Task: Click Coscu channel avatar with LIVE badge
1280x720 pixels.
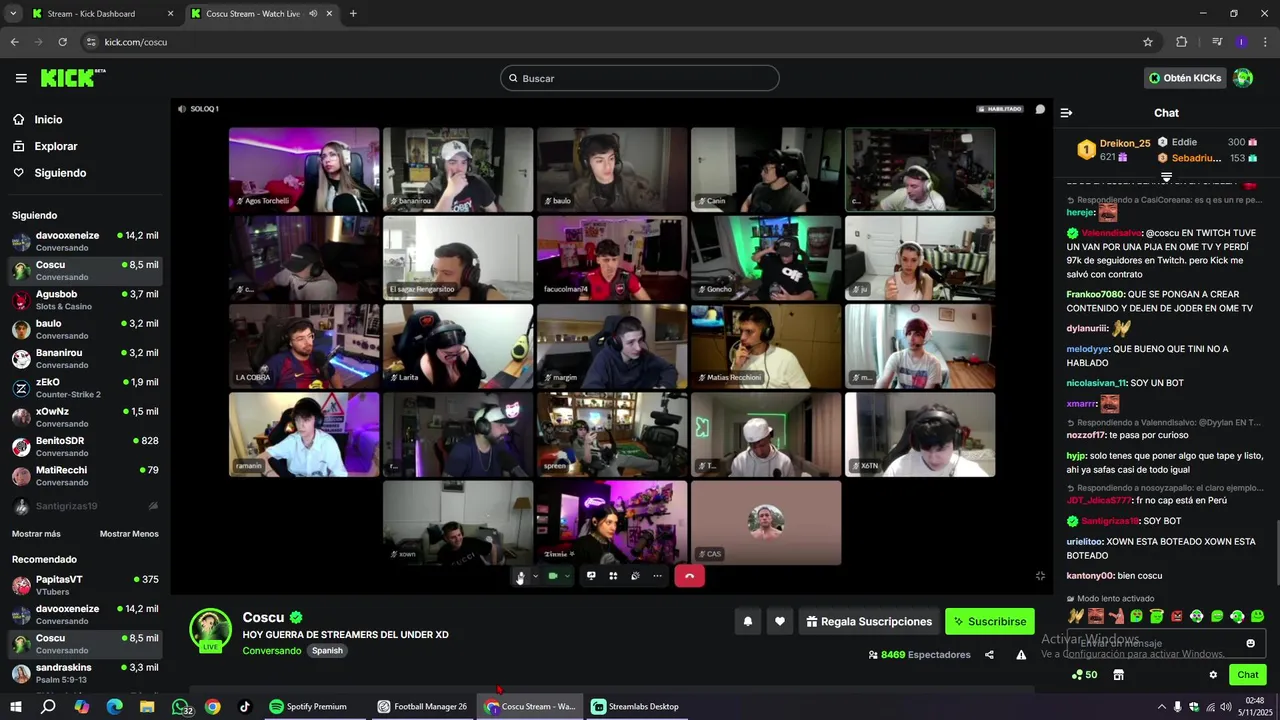Action: point(211,630)
